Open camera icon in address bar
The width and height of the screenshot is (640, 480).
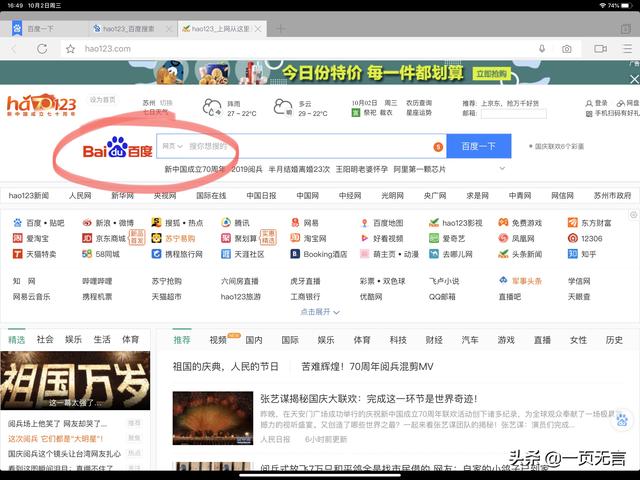pos(567,49)
